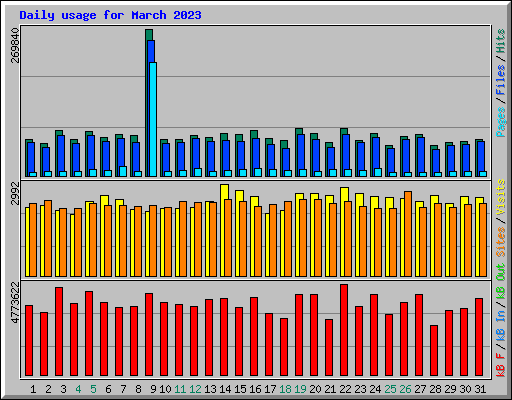Click x-axis day label 16

(255, 389)
